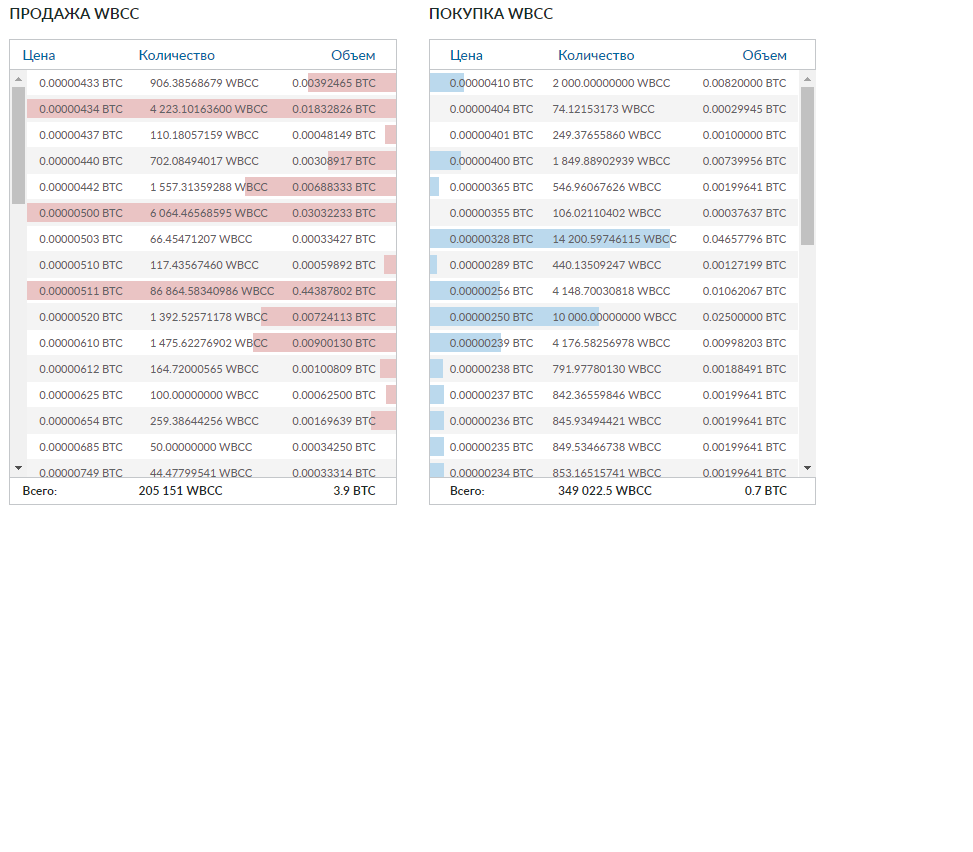Click Объем header in sell orders table
This screenshot has height=852, width=973.
[353, 56]
